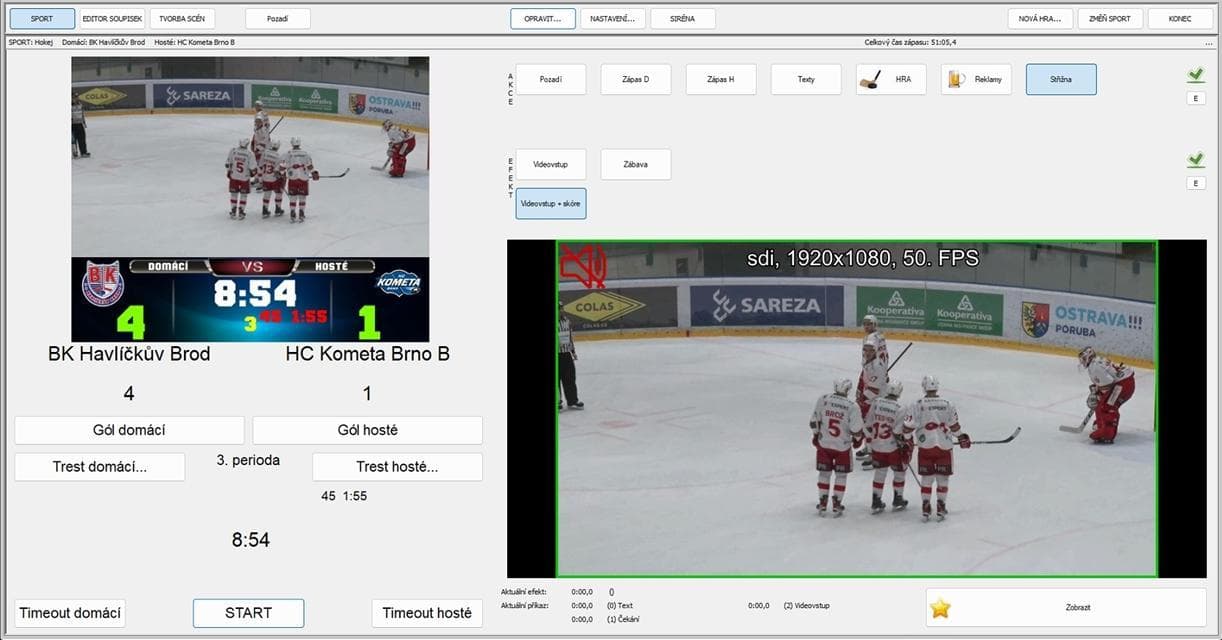This screenshot has width=1222, height=640.
Task: Click the live SDI video preview
Action: tap(857, 409)
